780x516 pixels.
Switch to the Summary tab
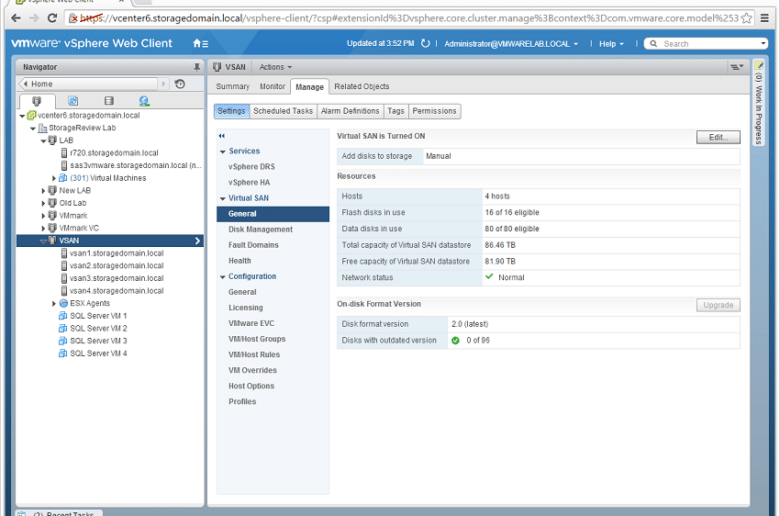pyautogui.click(x=232, y=86)
